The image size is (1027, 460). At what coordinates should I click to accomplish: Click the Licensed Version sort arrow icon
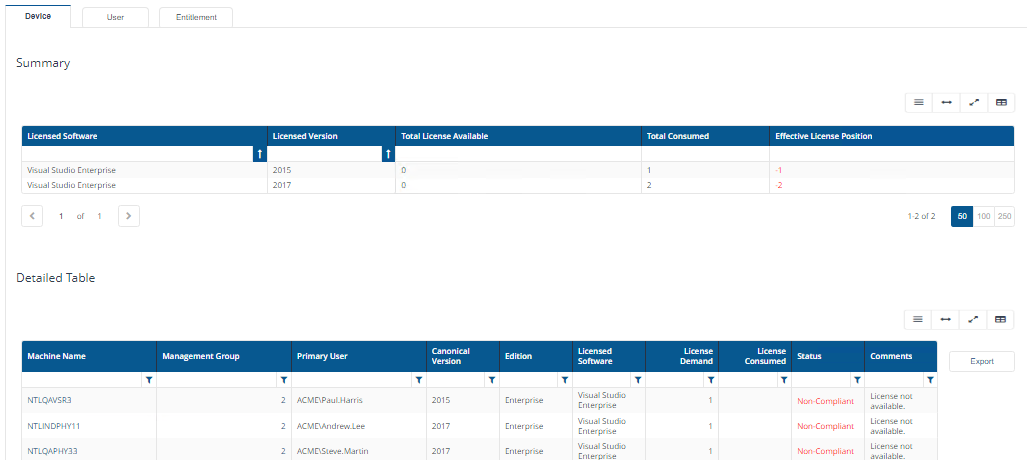[388, 154]
